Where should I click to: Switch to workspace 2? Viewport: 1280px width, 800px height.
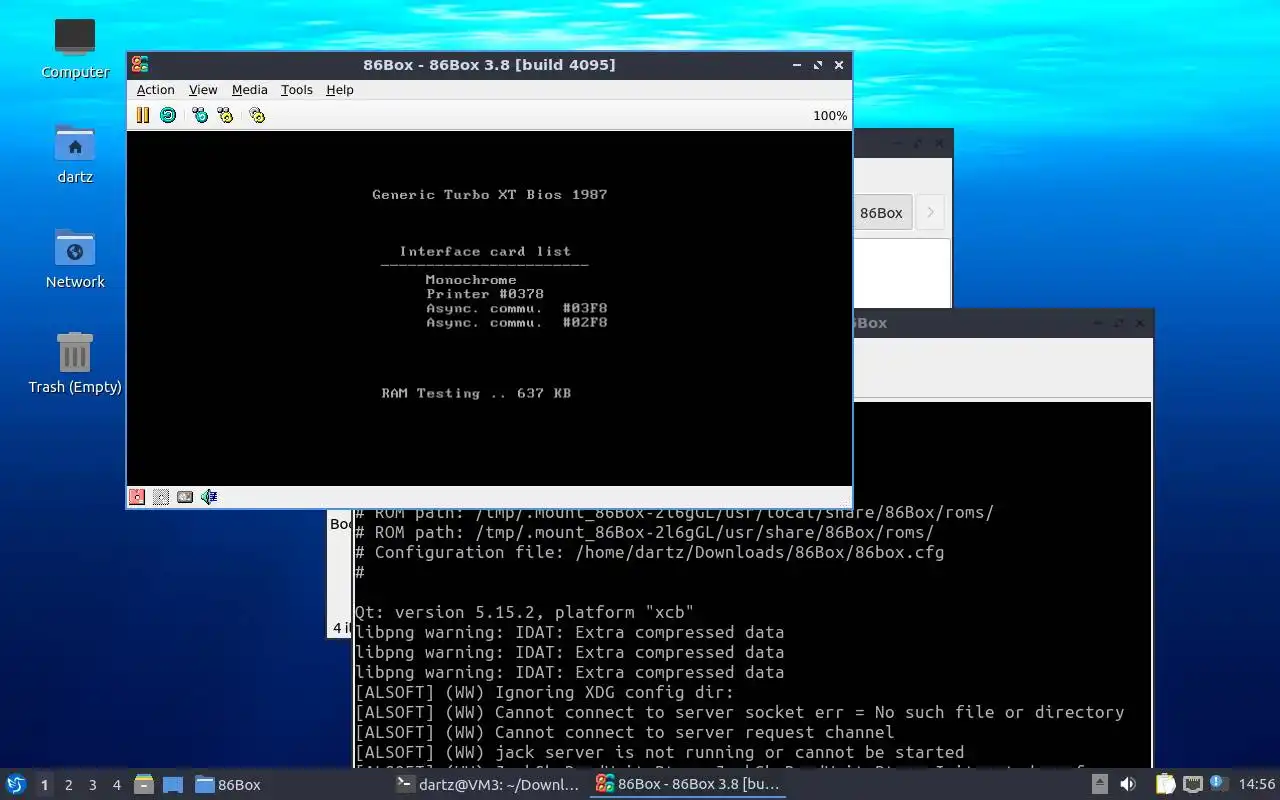pyautogui.click(x=69, y=785)
